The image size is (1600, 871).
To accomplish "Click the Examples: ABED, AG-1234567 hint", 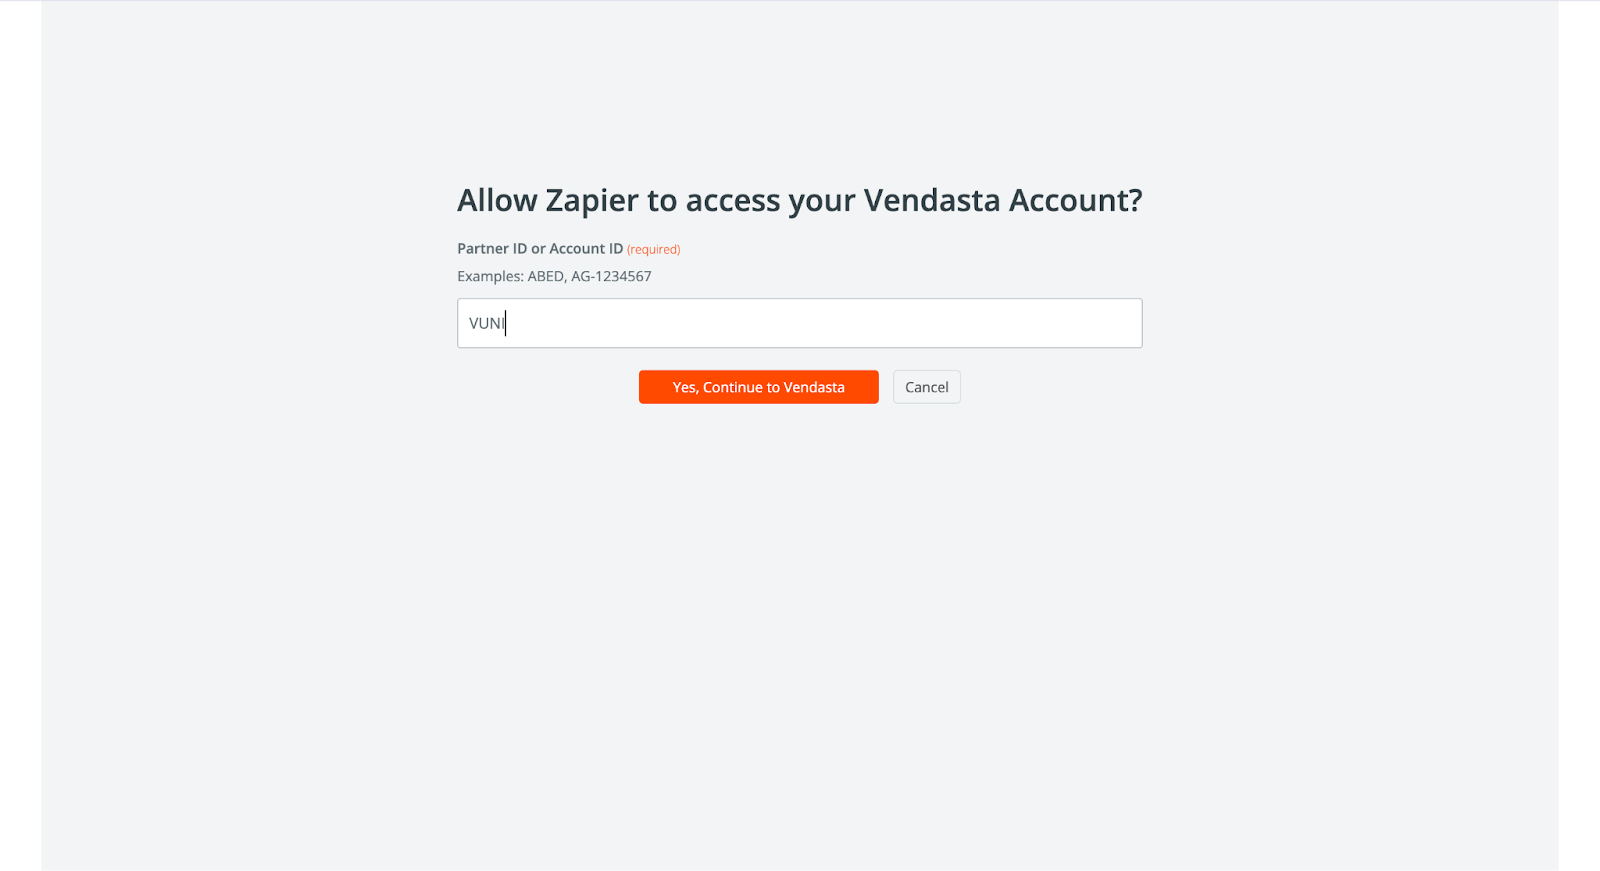I will (x=554, y=276).
